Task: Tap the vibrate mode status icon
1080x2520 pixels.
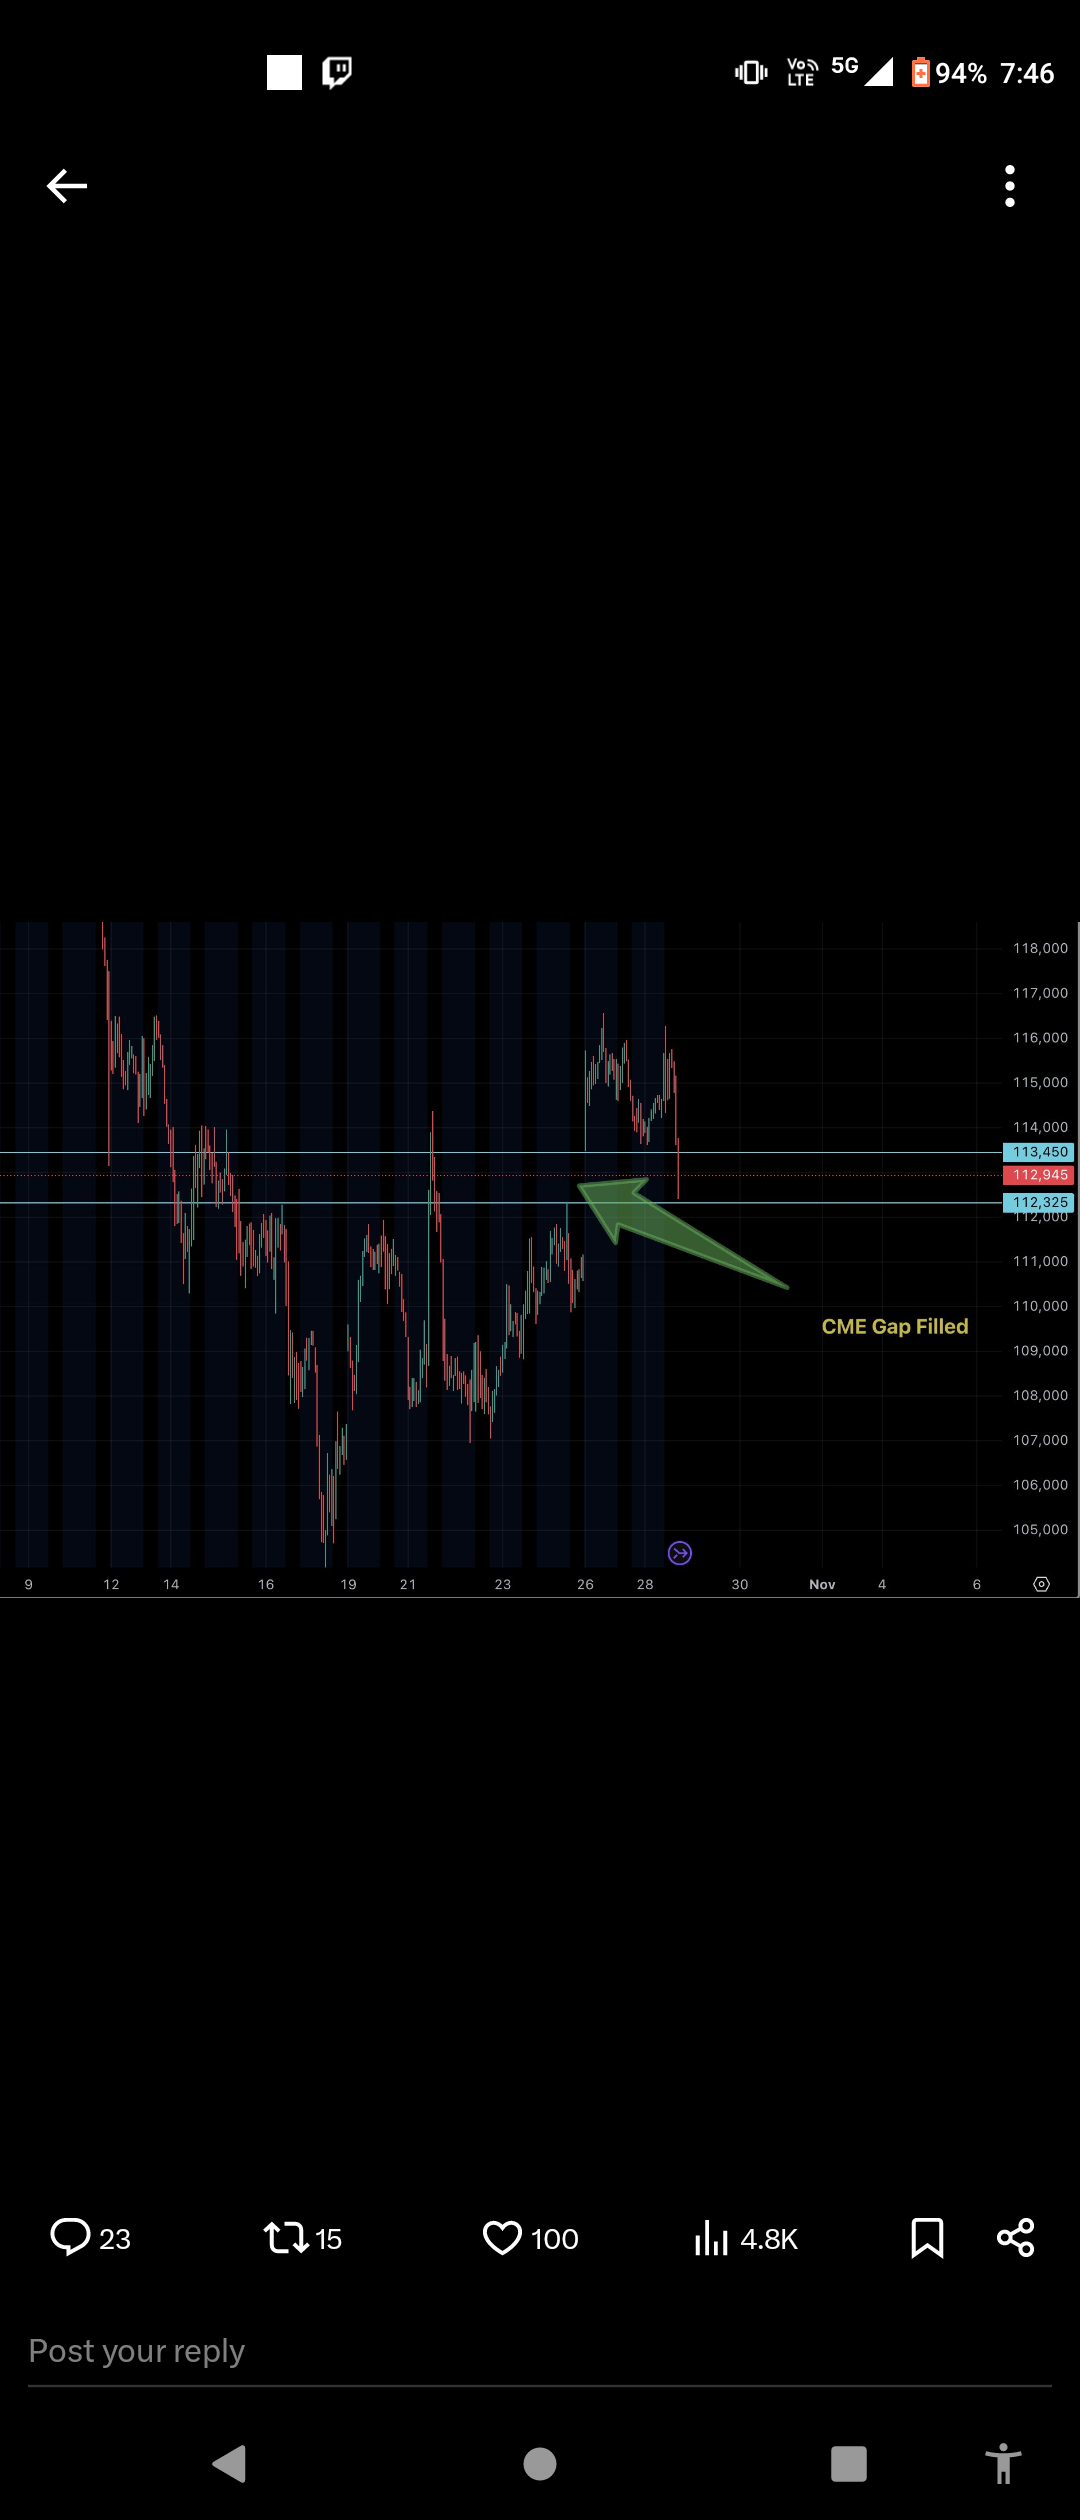Action: [x=751, y=72]
